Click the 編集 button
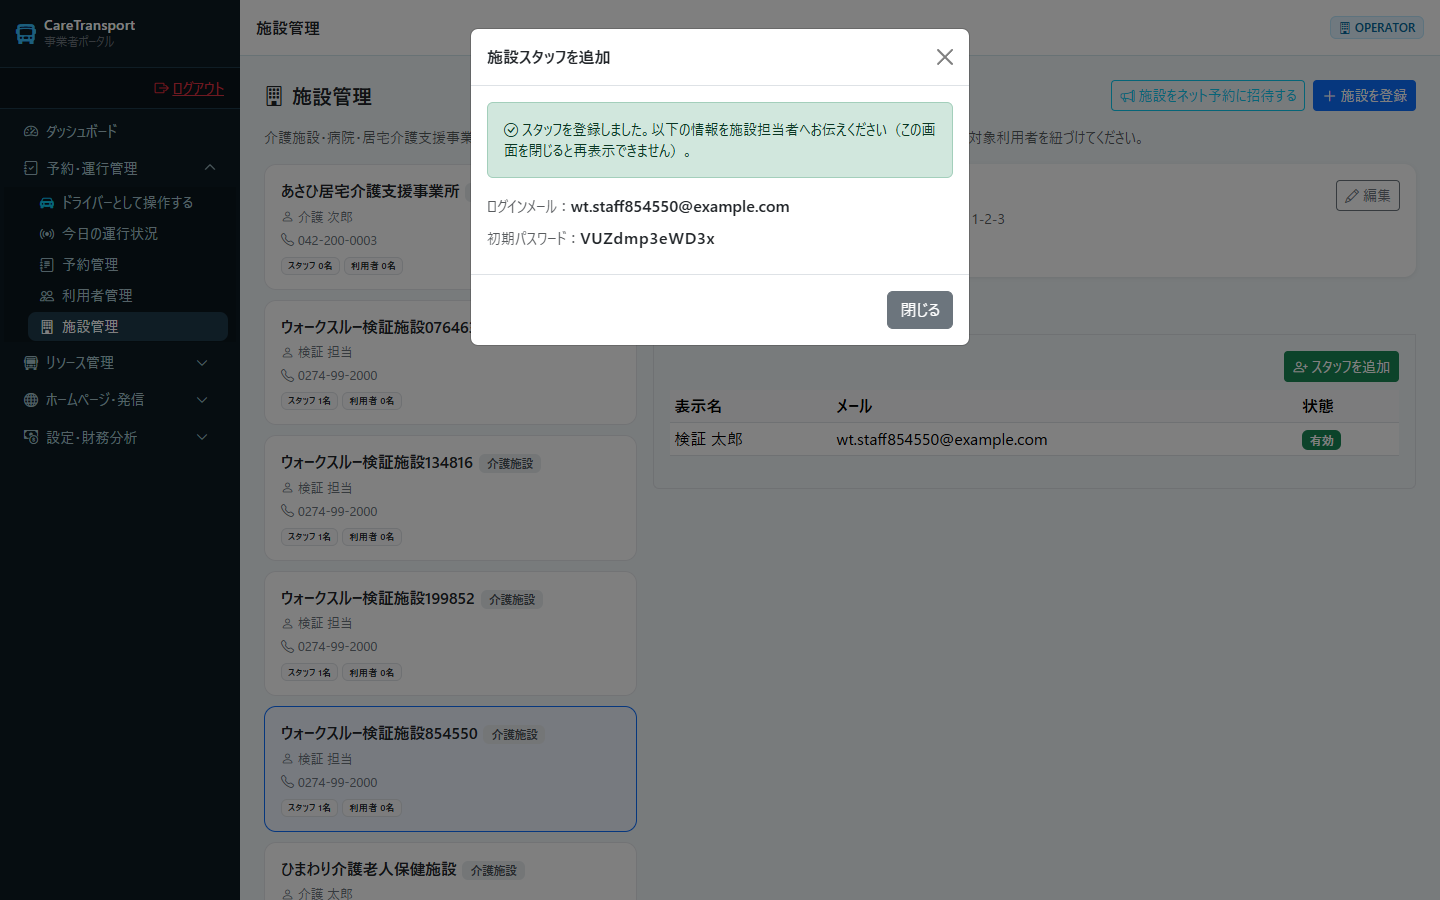This screenshot has width=1440, height=900. [1367, 195]
